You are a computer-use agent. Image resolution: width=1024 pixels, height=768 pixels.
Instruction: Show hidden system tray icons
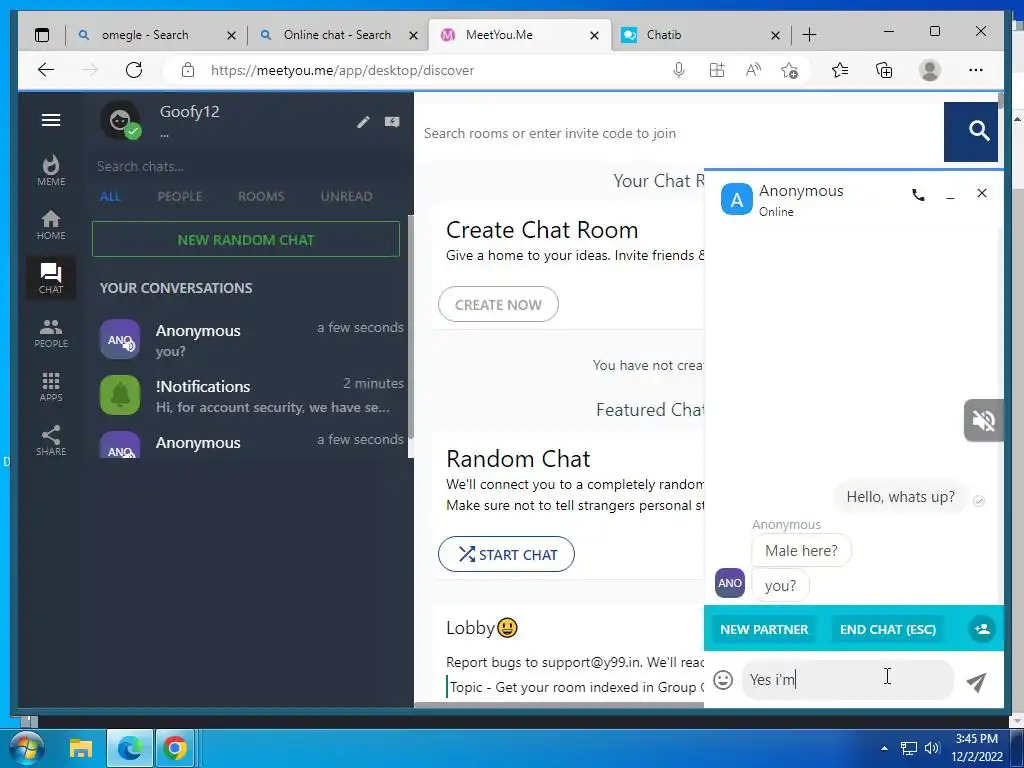tap(884, 748)
